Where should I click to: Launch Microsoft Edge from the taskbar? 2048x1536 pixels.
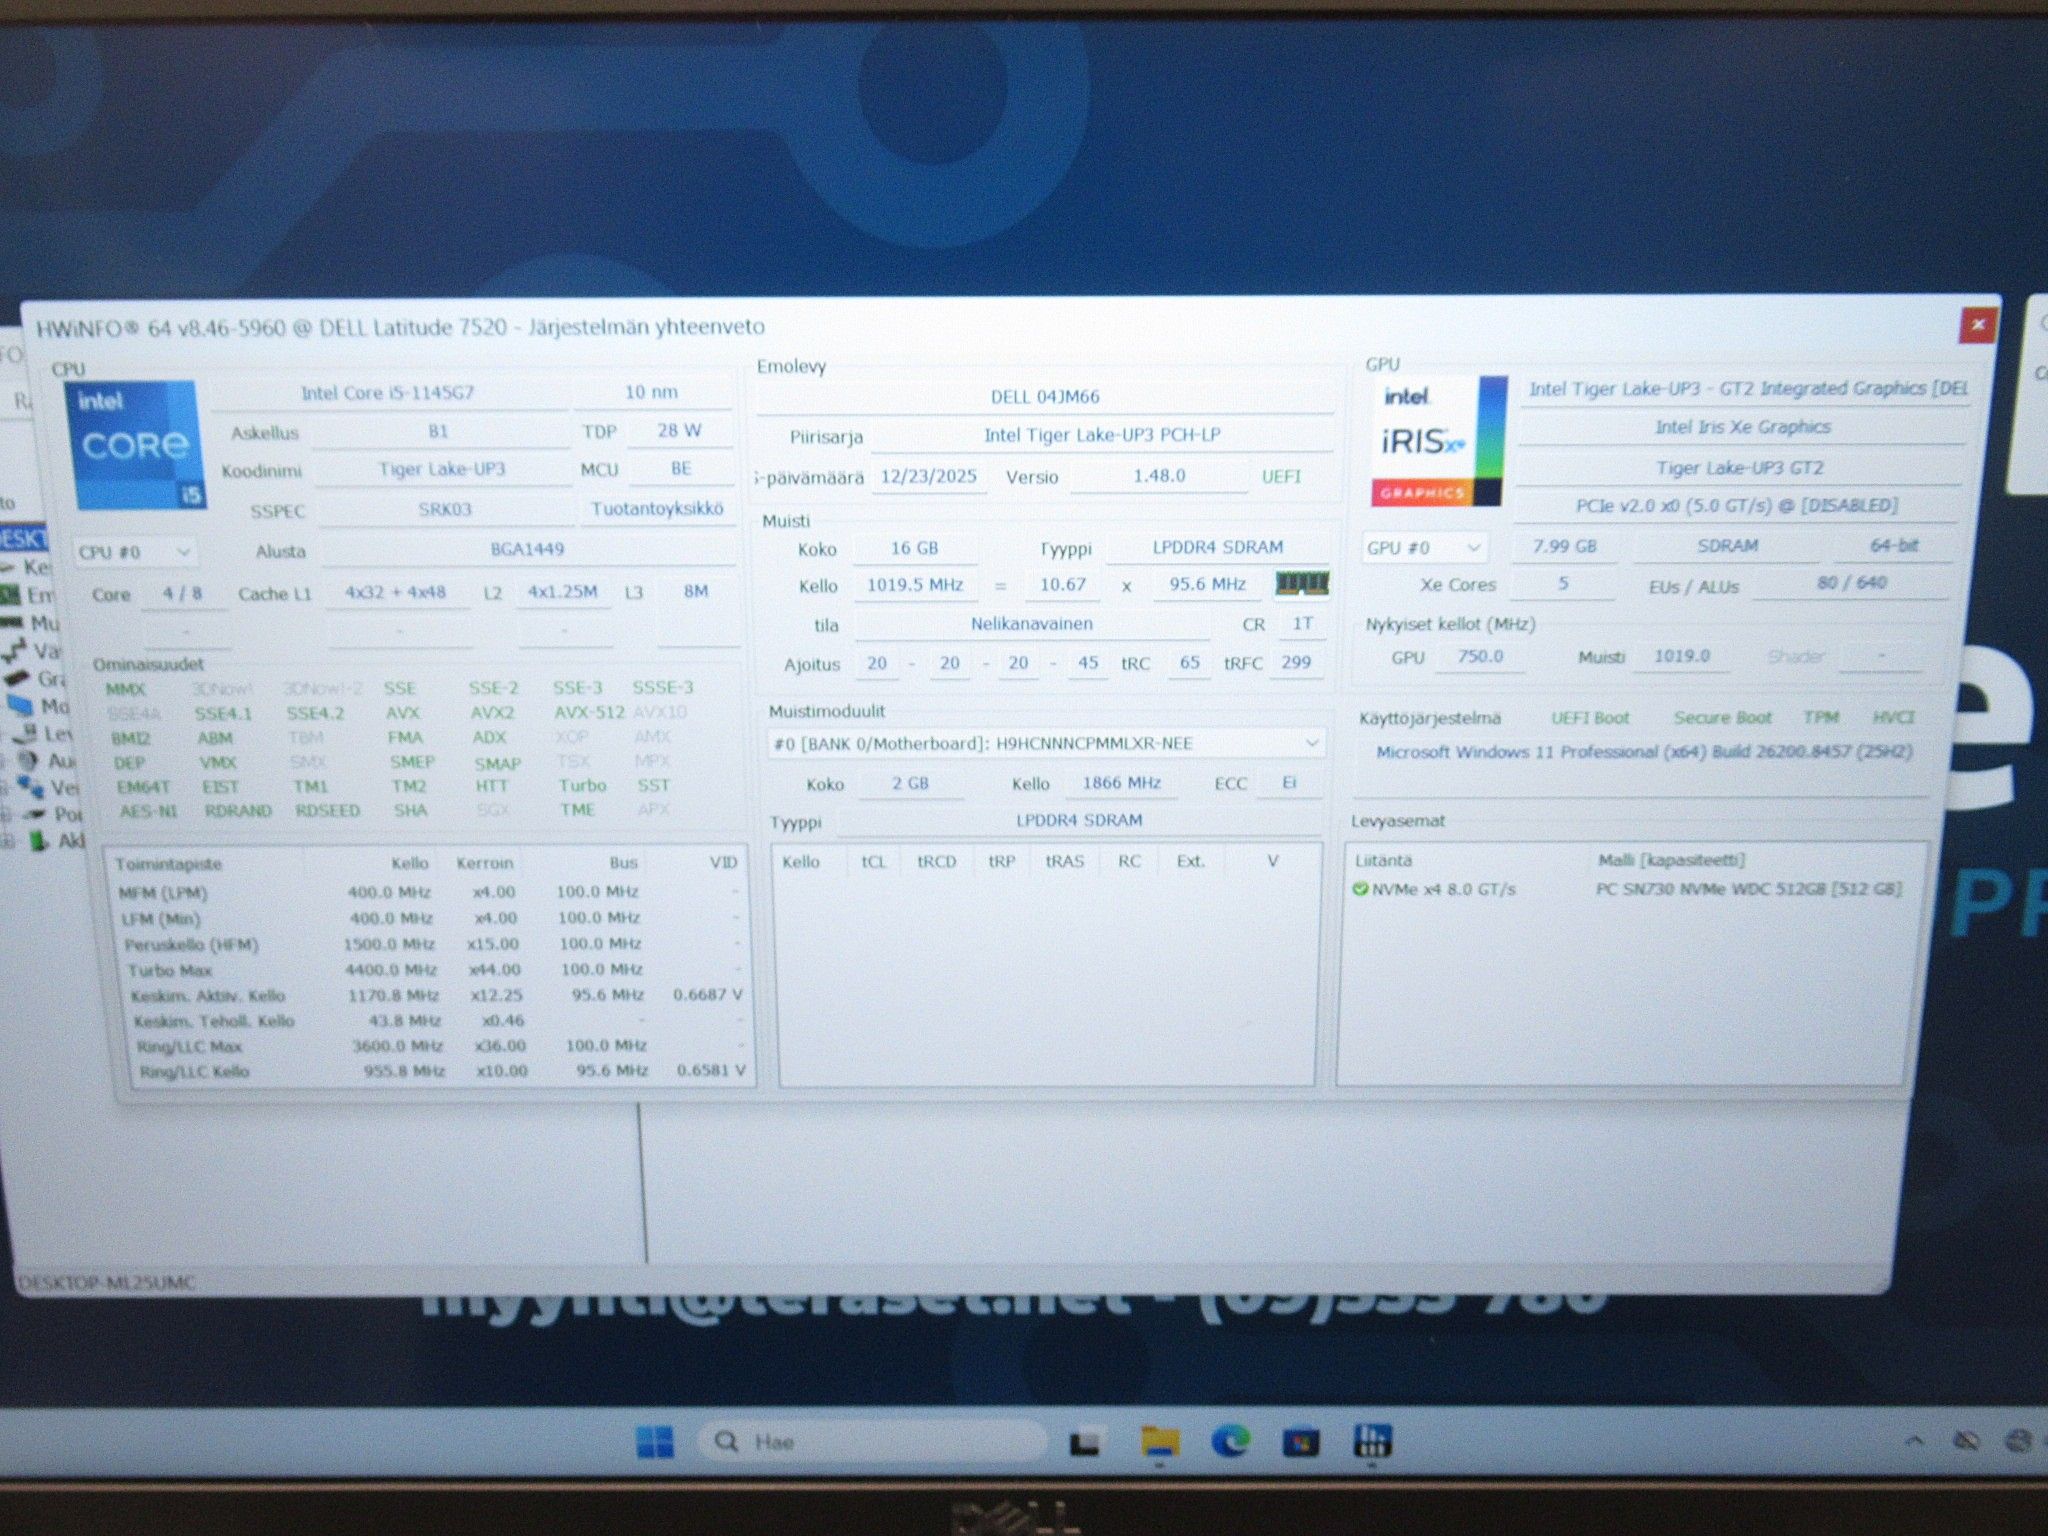(1231, 1442)
